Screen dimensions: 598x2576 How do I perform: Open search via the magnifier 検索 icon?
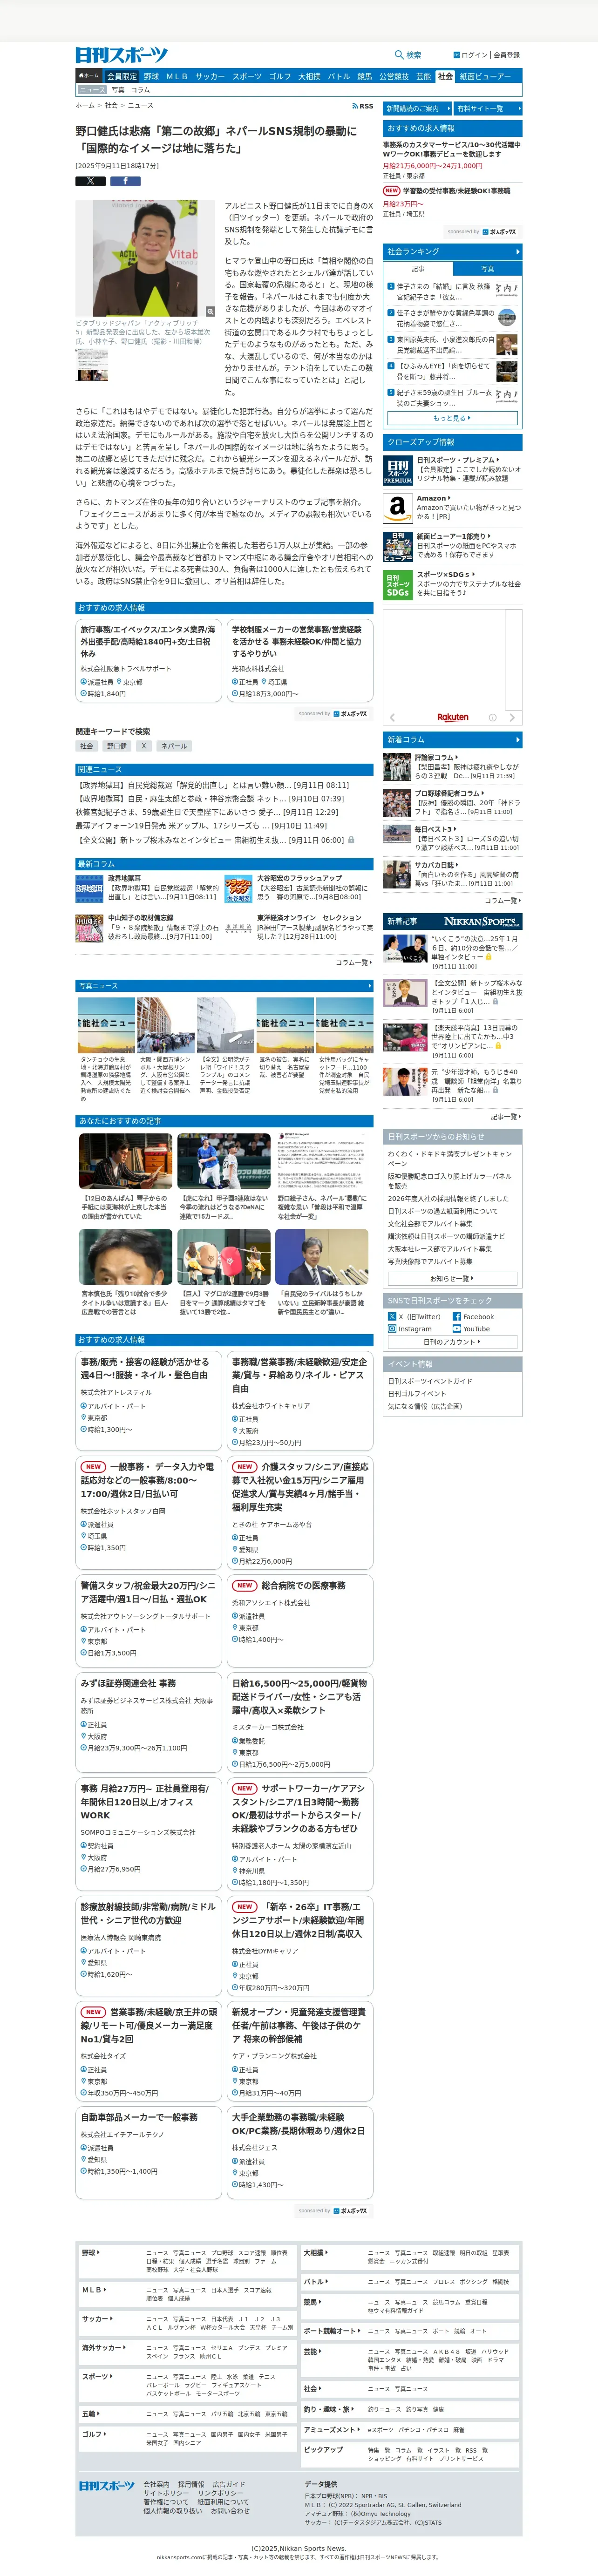408,55
